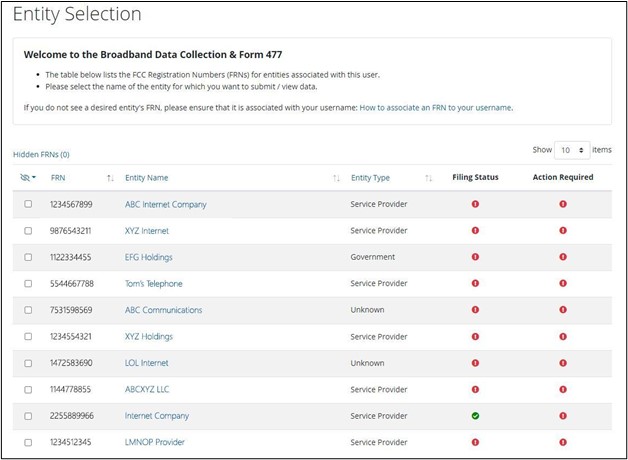The width and height of the screenshot is (628, 460).
Task: Sort the table by the FRN column arrows
Action: [110, 178]
